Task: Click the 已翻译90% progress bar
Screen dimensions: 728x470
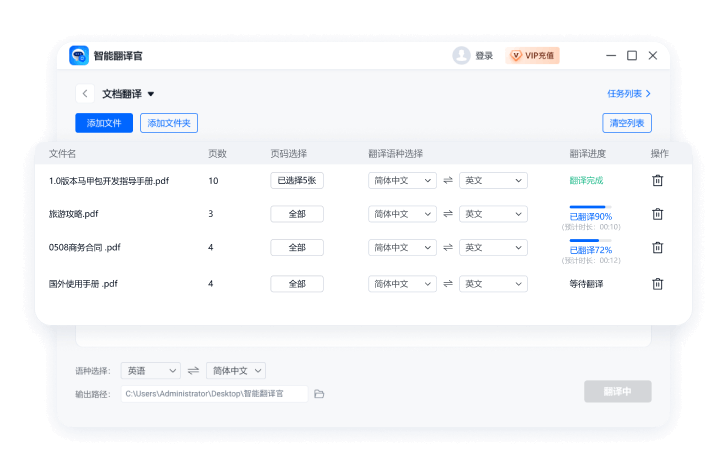Action: point(591,207)
